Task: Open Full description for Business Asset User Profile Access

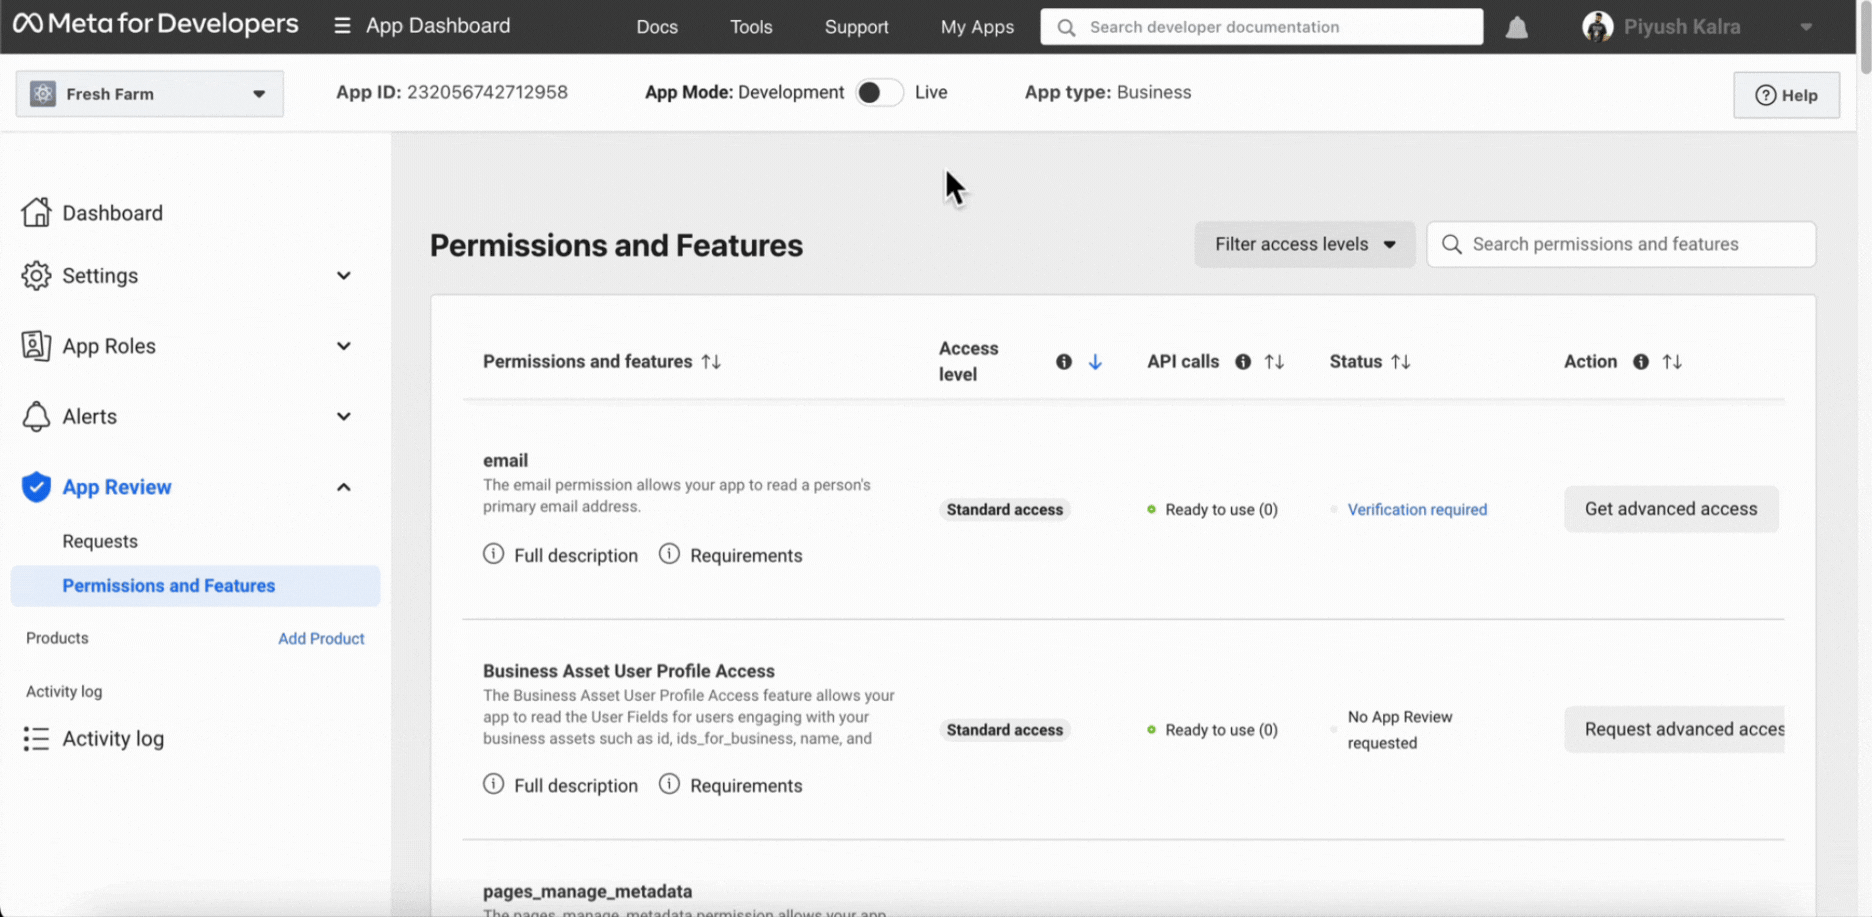Action: (575, 785)
